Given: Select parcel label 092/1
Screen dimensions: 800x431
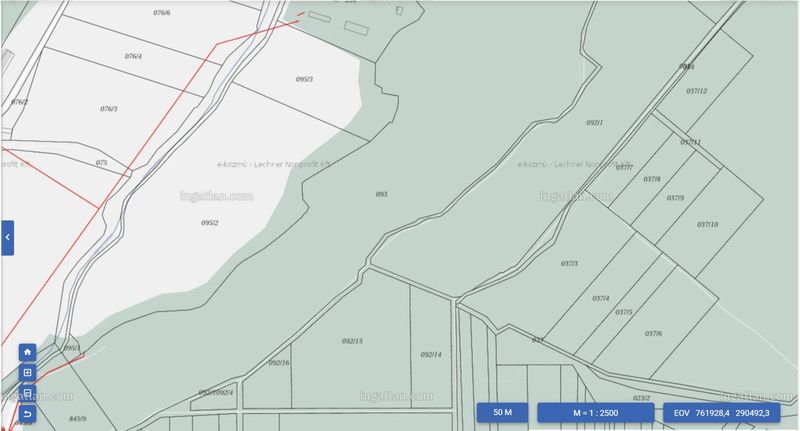Looking at the screenshot, I should 594,123.
